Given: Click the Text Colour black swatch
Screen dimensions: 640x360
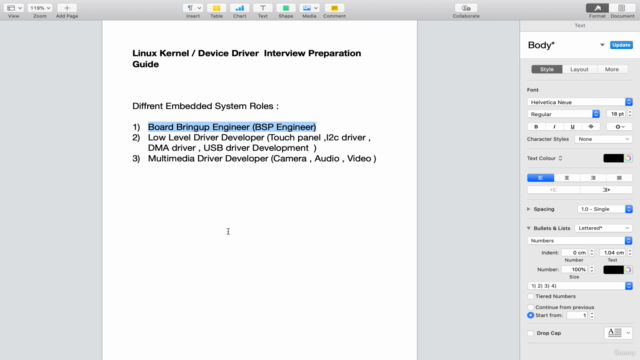Looking at the screenshot, I should coord(613,158).
